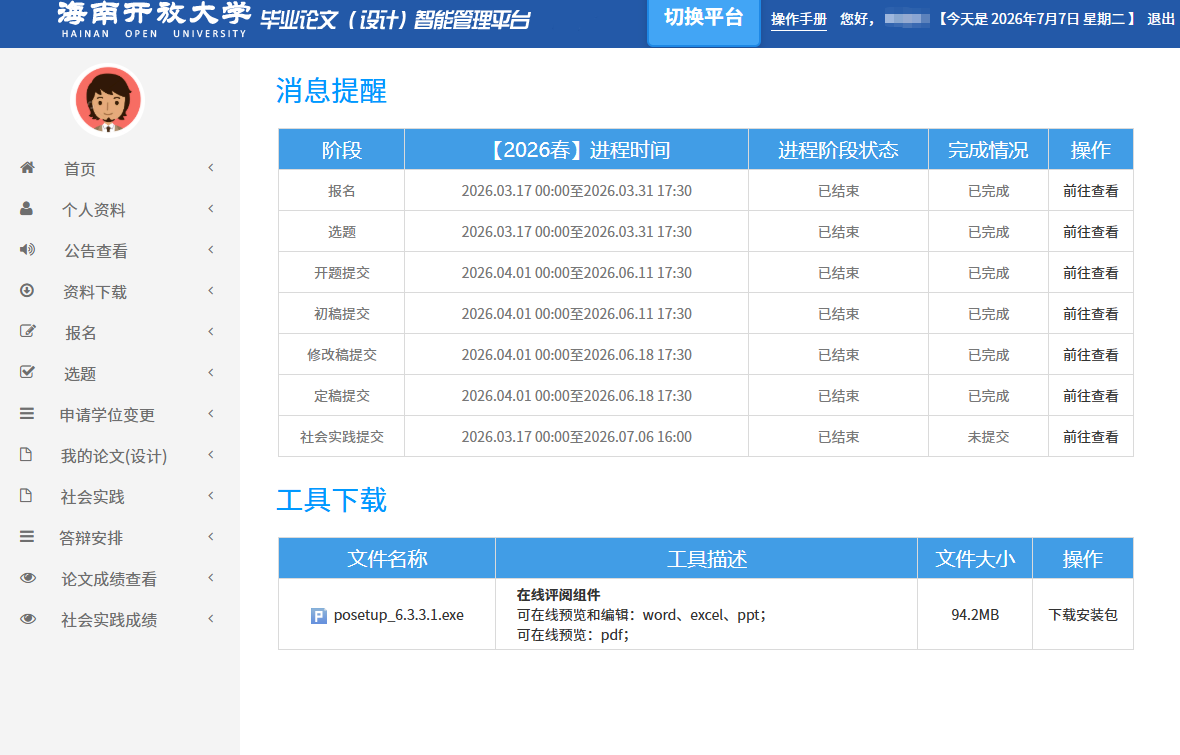Viewport: 1180px width, 755px height.
Task: Click the checkmark icon beside 选题
Action: [x=27, y=372]
